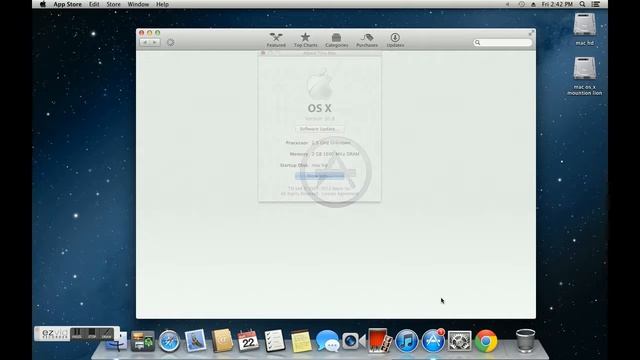Open the Store menu
The image size is (640, 360).
point(113,4)
